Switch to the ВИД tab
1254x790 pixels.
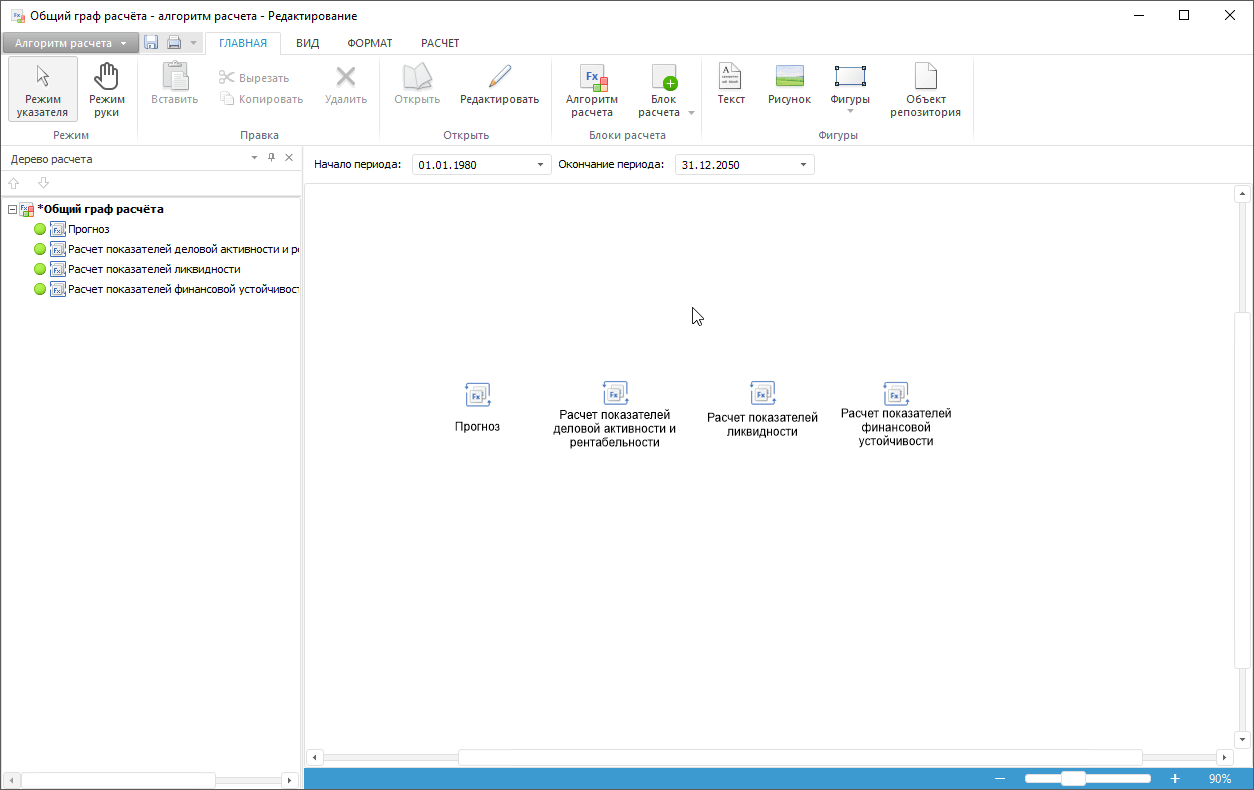(308, 43)
